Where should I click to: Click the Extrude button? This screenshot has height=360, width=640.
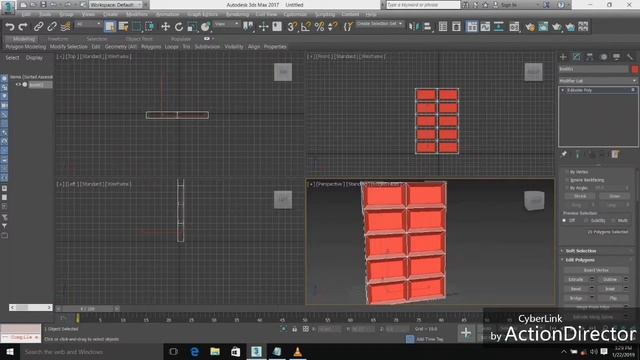pyautogui.click(x=576, y=280)
